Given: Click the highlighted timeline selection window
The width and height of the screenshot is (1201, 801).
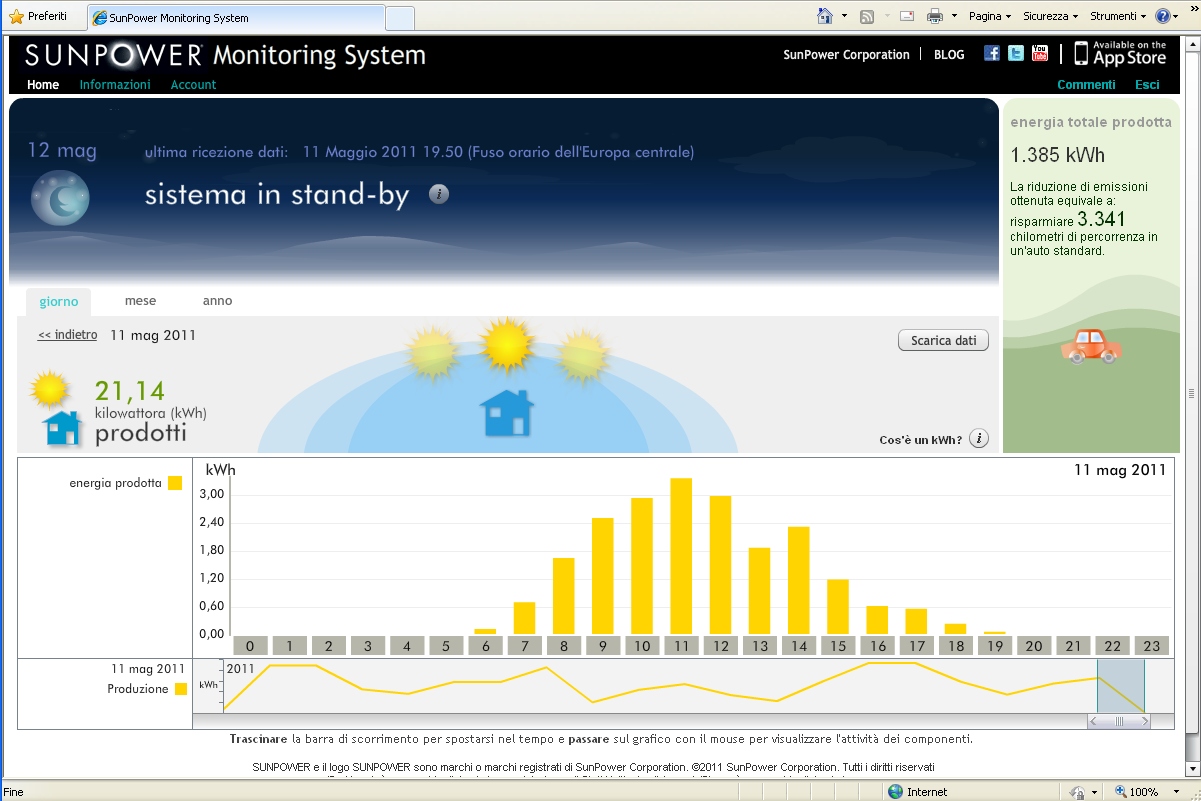Looking at the screenshot, I should pyautogui.click(x=1121, y=684).
